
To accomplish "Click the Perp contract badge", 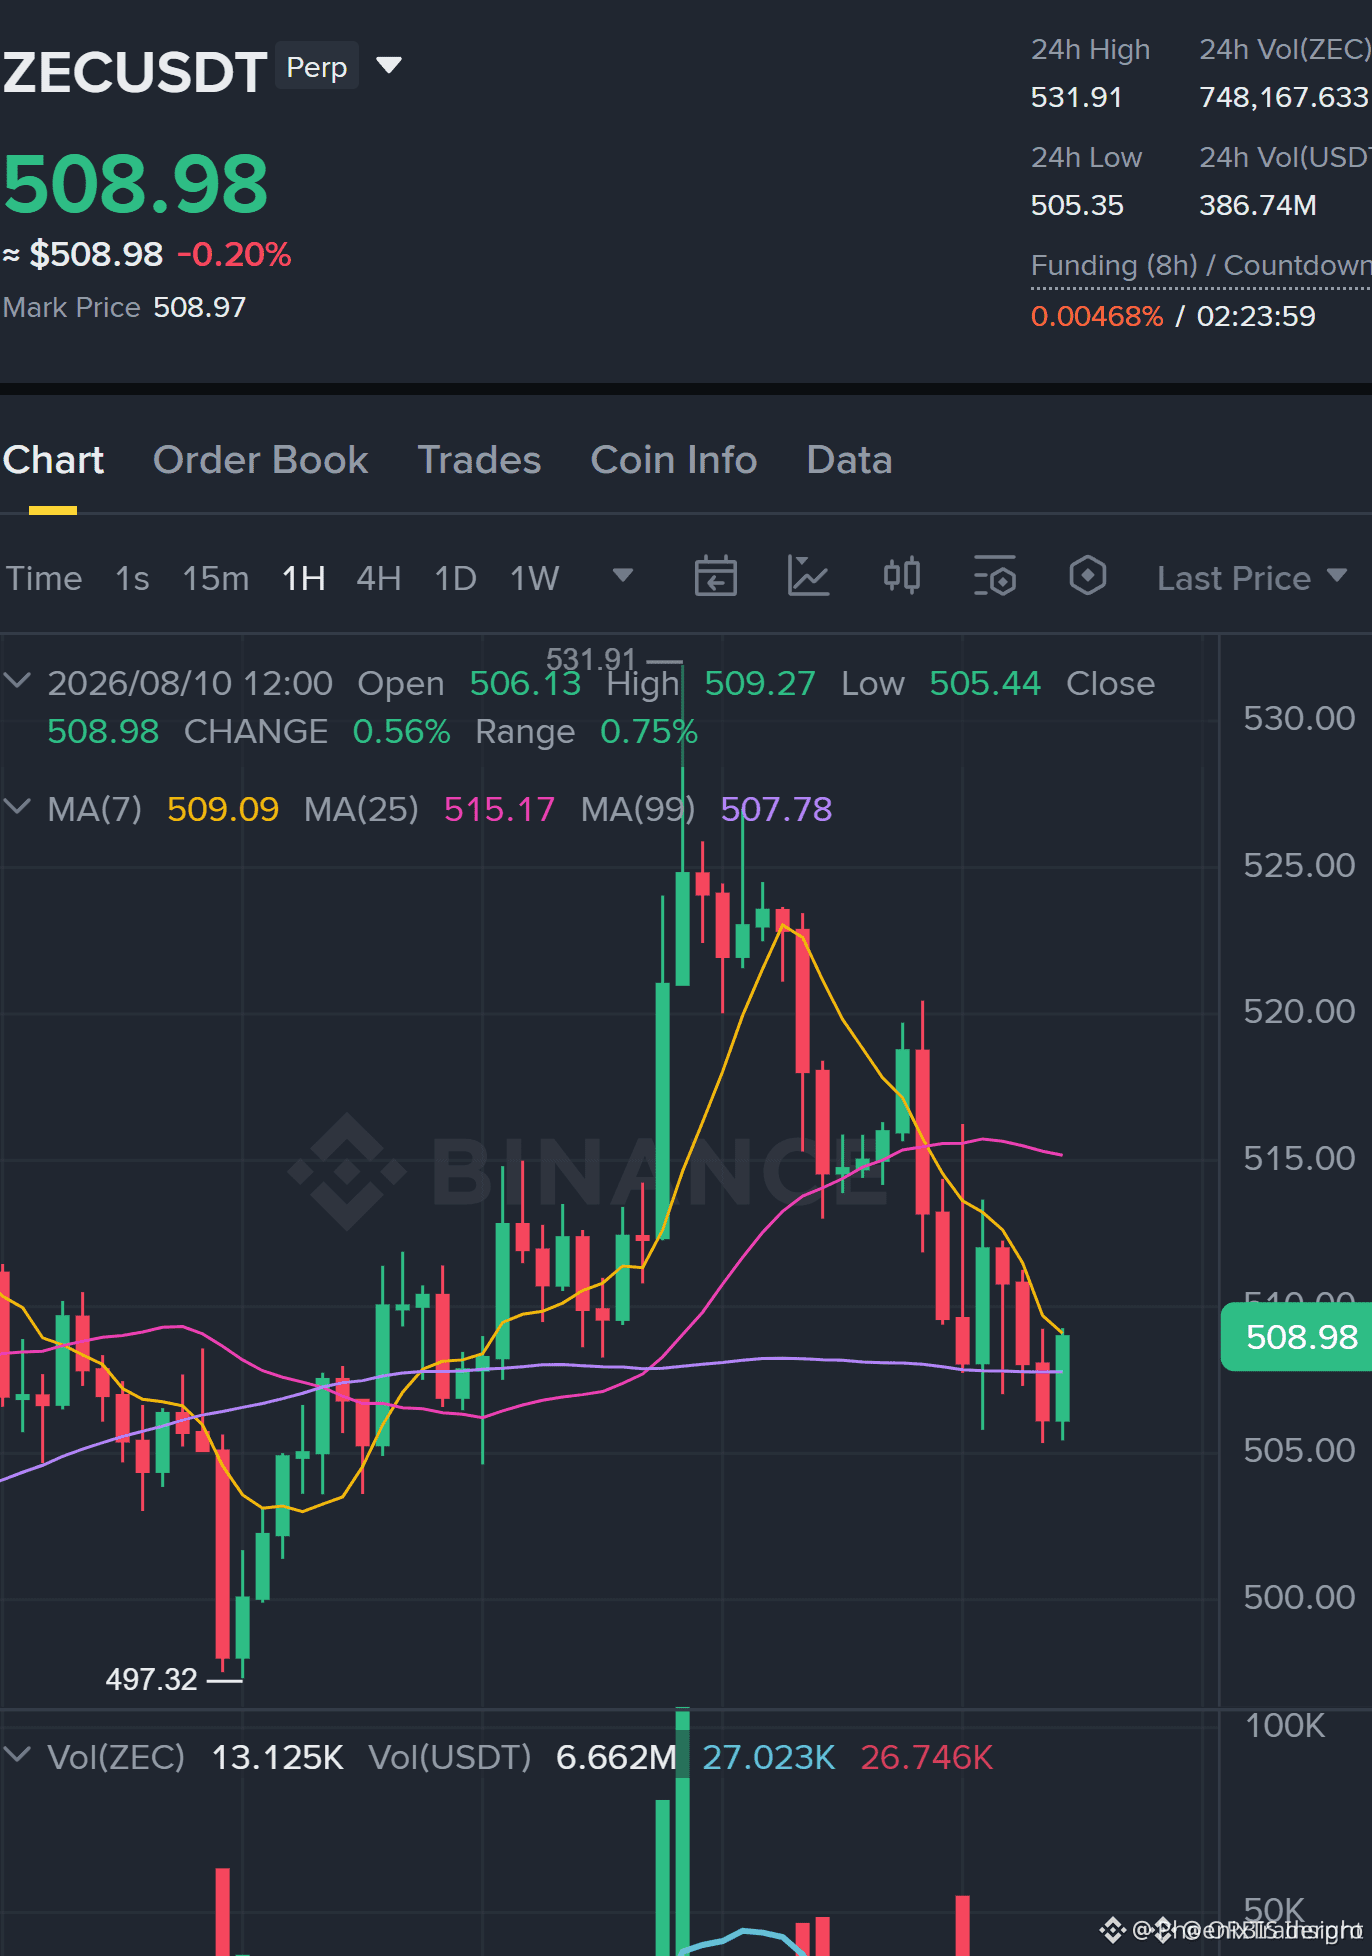I will point(317,67).
